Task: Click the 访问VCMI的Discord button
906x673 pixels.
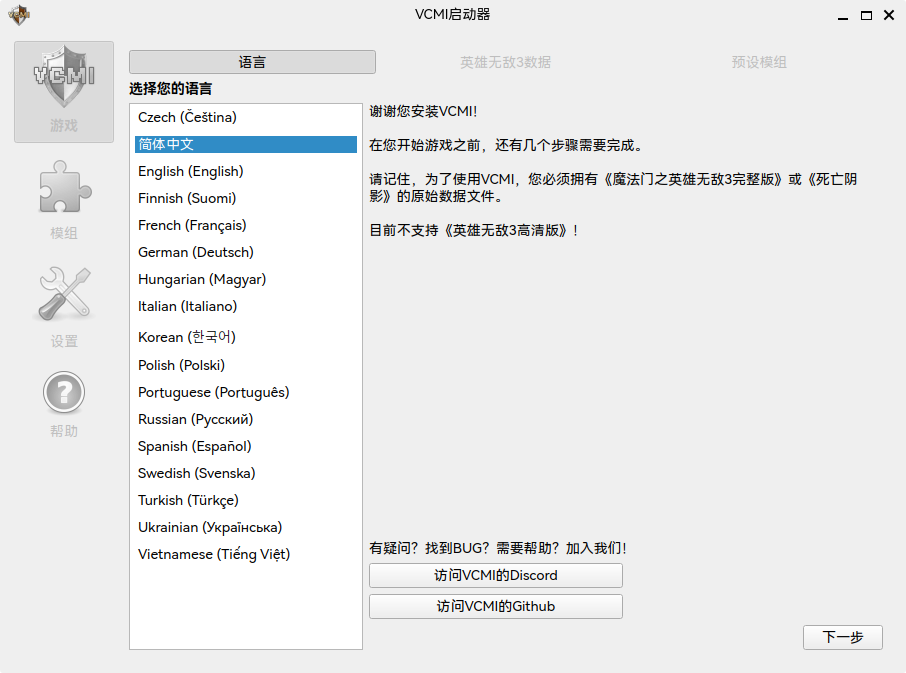Action: (496, 575)
